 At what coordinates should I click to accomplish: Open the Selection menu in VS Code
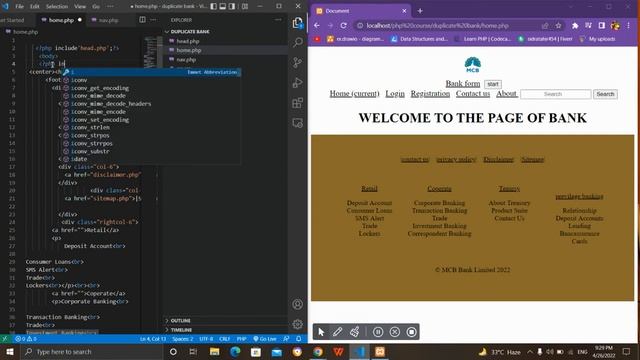point(57,7)
